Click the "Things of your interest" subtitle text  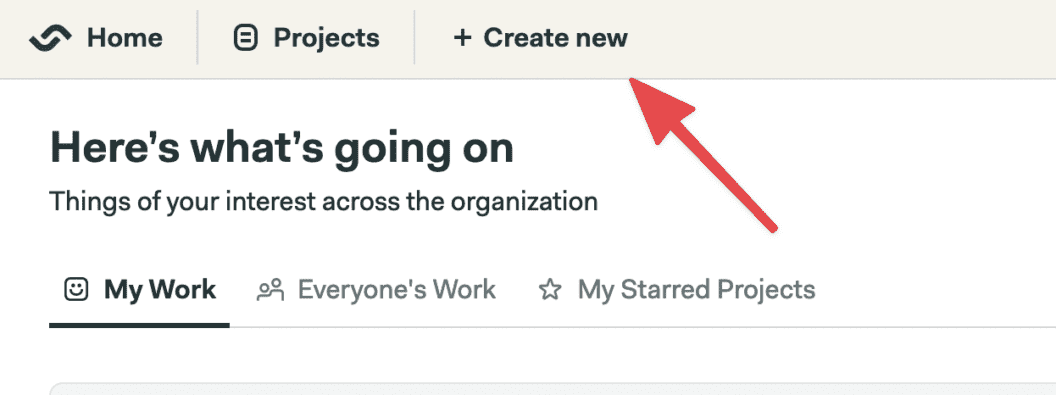point(324,201)
